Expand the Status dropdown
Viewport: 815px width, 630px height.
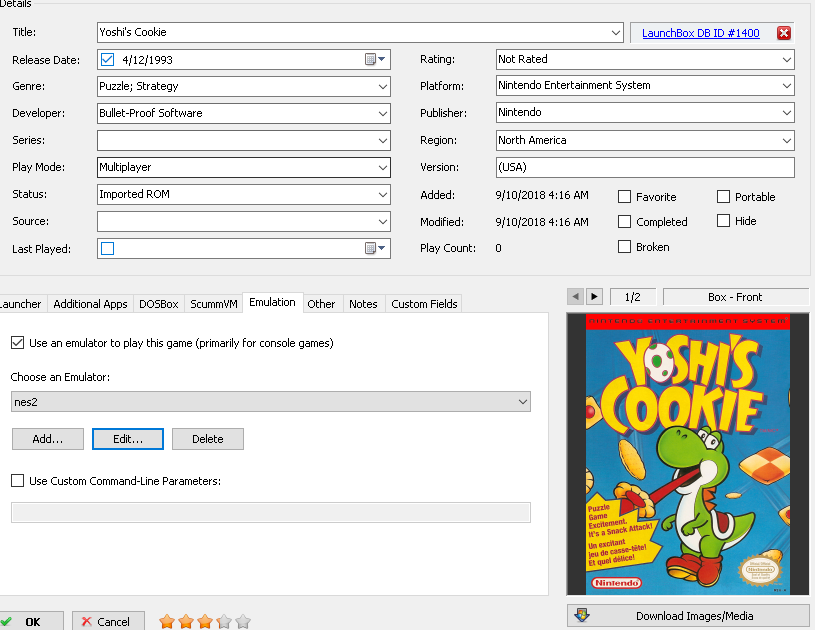pyautogui.click(x=383, y=194)
